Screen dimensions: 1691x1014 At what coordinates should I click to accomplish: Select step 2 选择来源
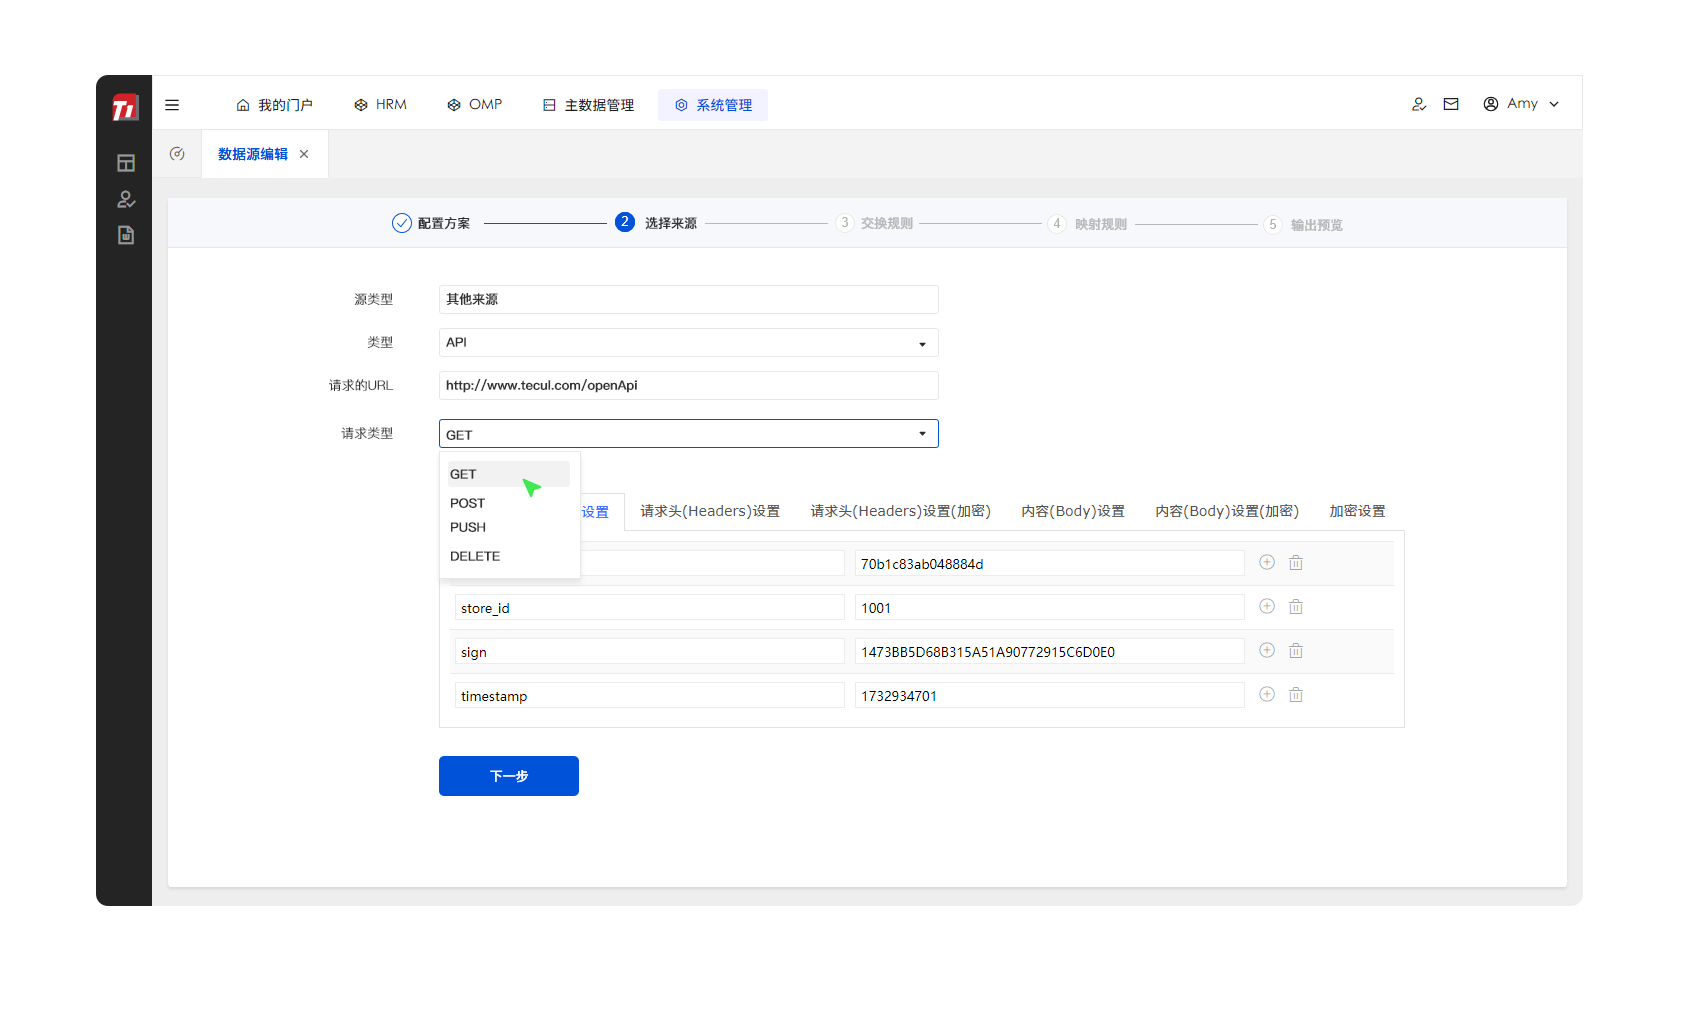click(656, 223)
